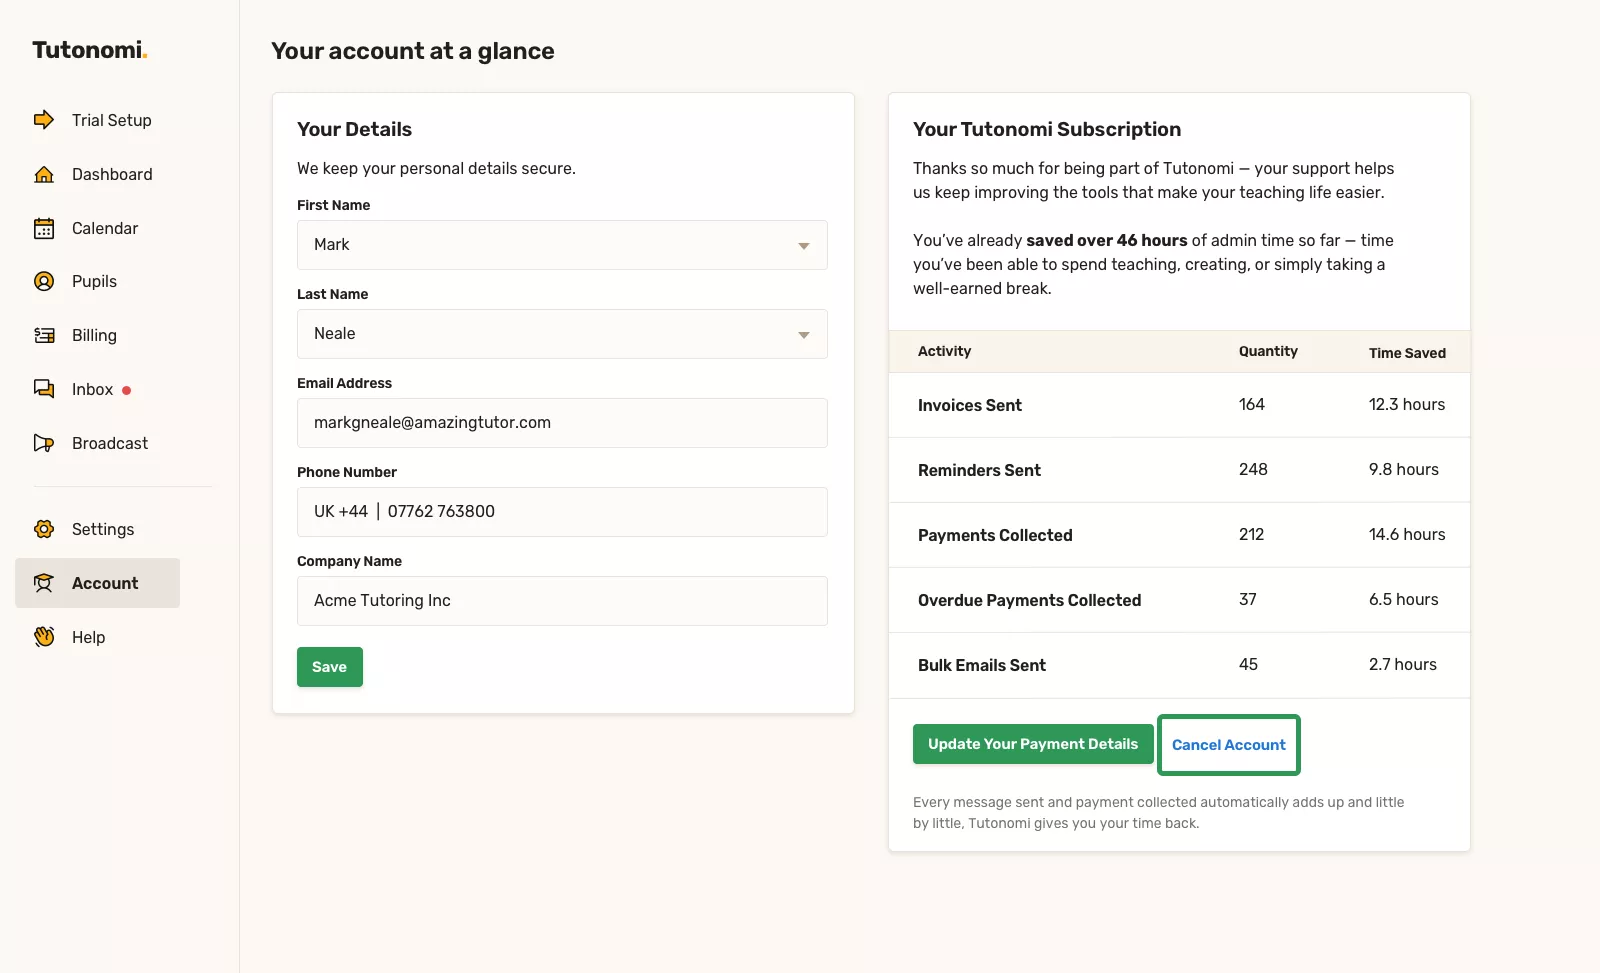Image resolution: width=1600 pixels, height=973 pixels.
Task: Click the Broadcast megaphone icon
Action: 44,443
